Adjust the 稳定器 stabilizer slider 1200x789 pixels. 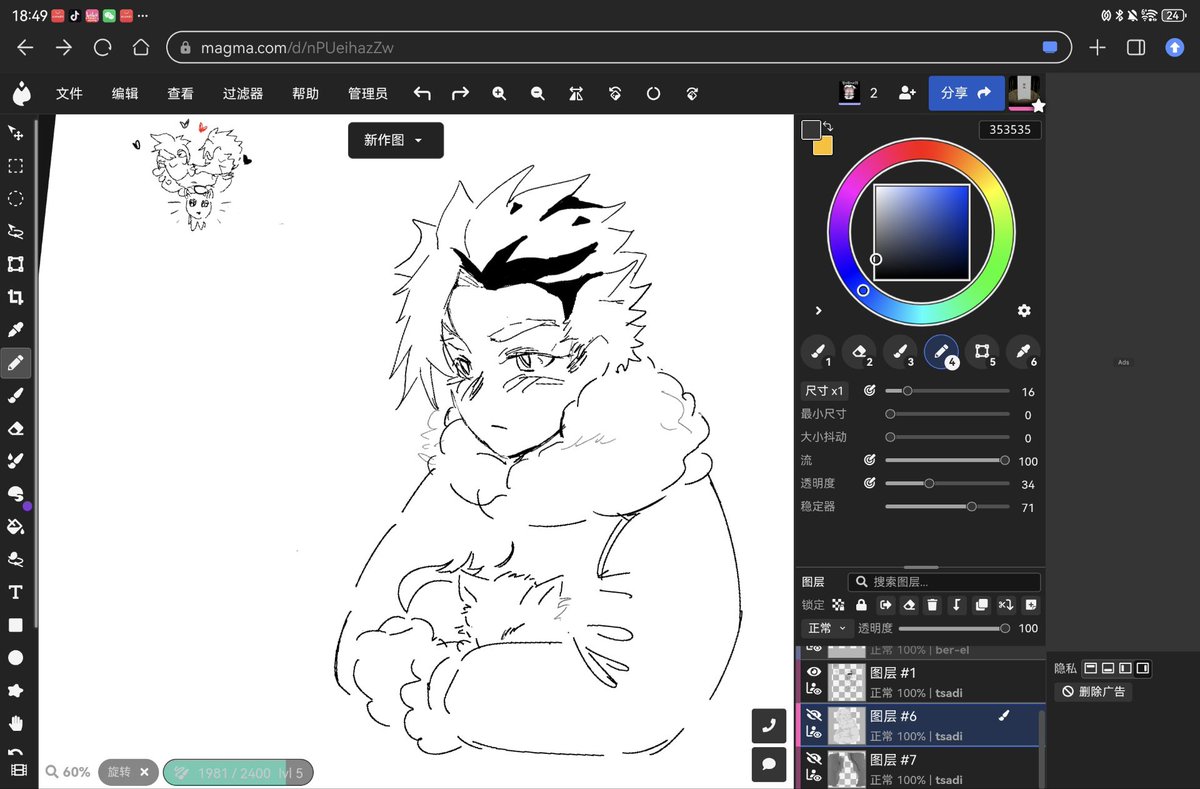point(947,506)
